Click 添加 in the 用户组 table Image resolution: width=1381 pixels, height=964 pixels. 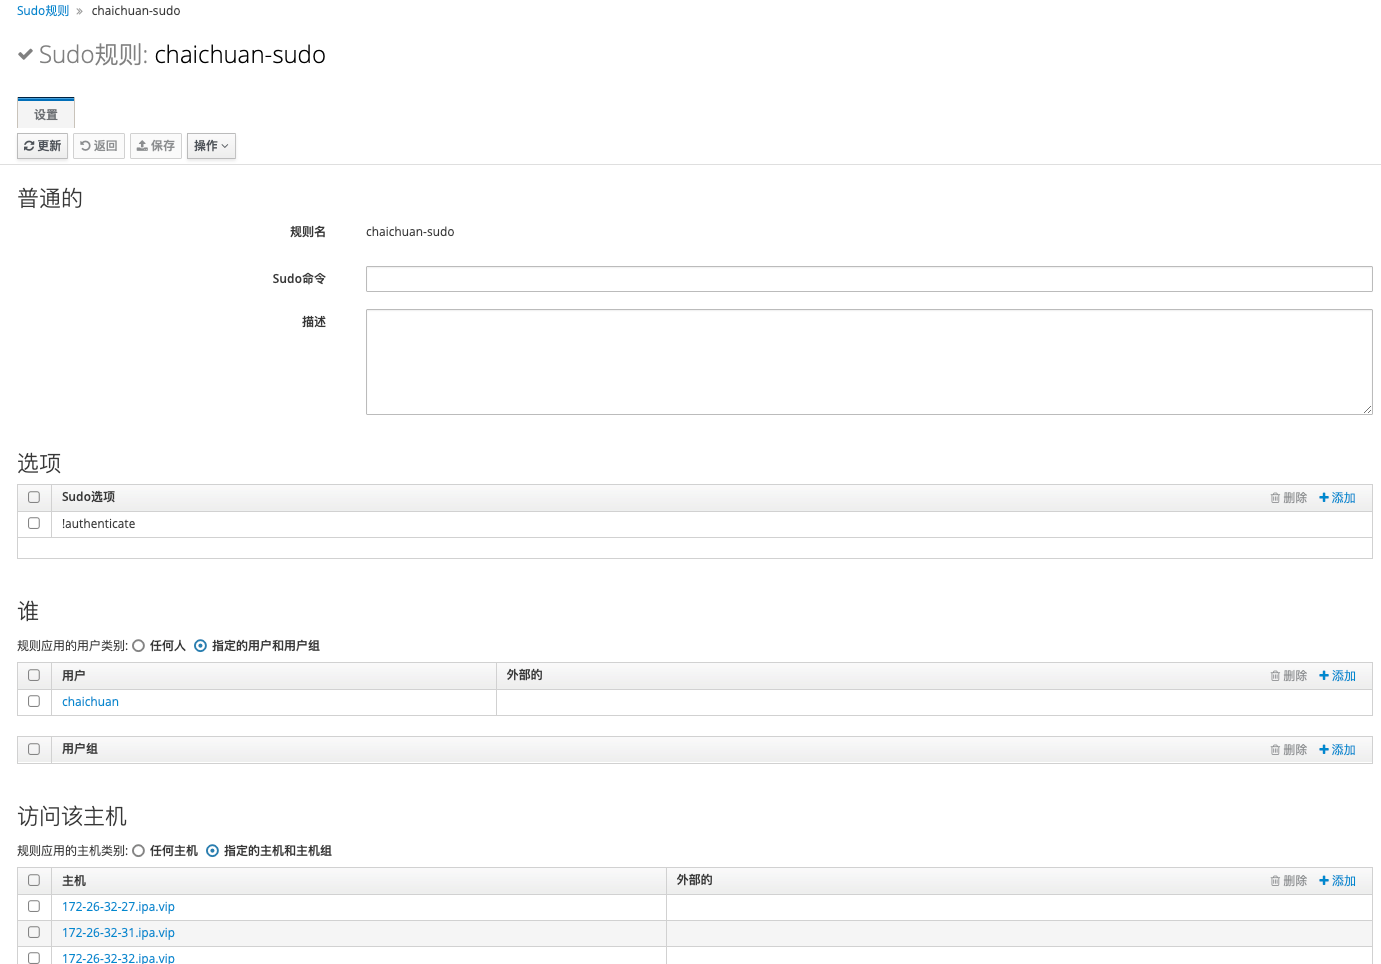1337,750
